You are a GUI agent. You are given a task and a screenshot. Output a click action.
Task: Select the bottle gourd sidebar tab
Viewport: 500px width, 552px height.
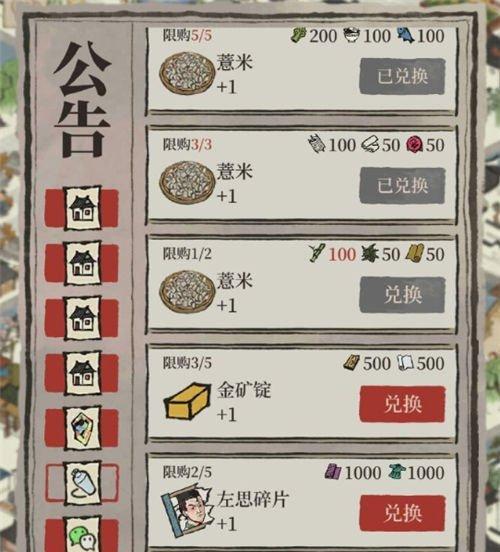82,483
